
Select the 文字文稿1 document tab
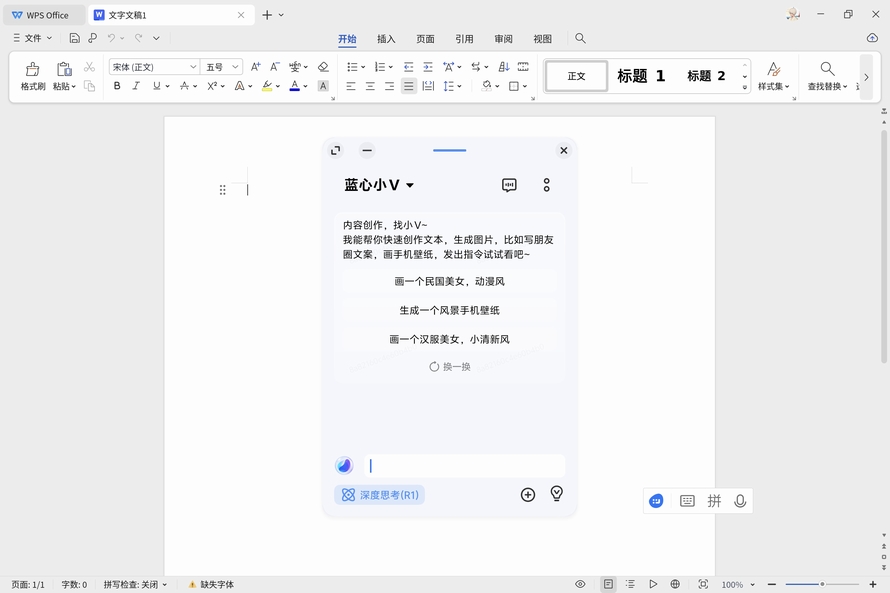(x=171, y=15)
